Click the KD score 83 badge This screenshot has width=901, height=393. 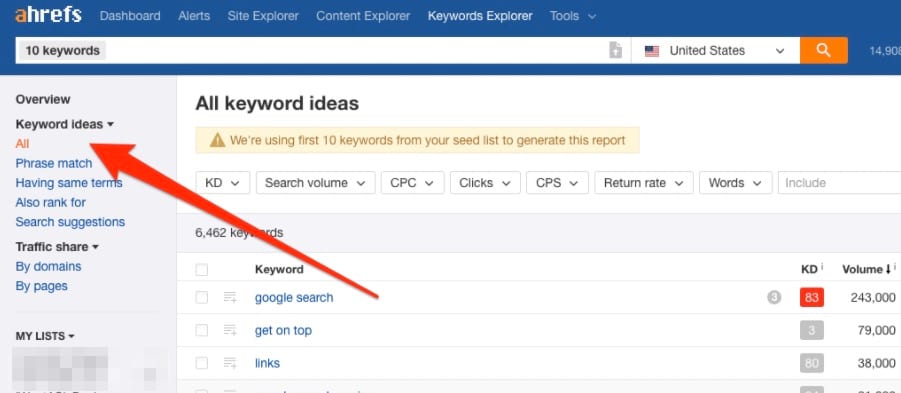tap(812, 298)
